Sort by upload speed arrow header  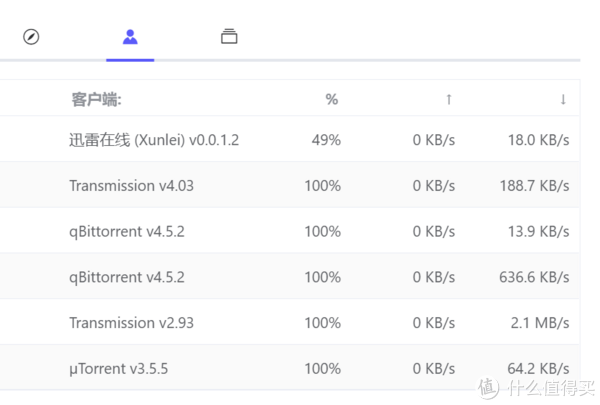pyautogui.click(x=448, y=99)
